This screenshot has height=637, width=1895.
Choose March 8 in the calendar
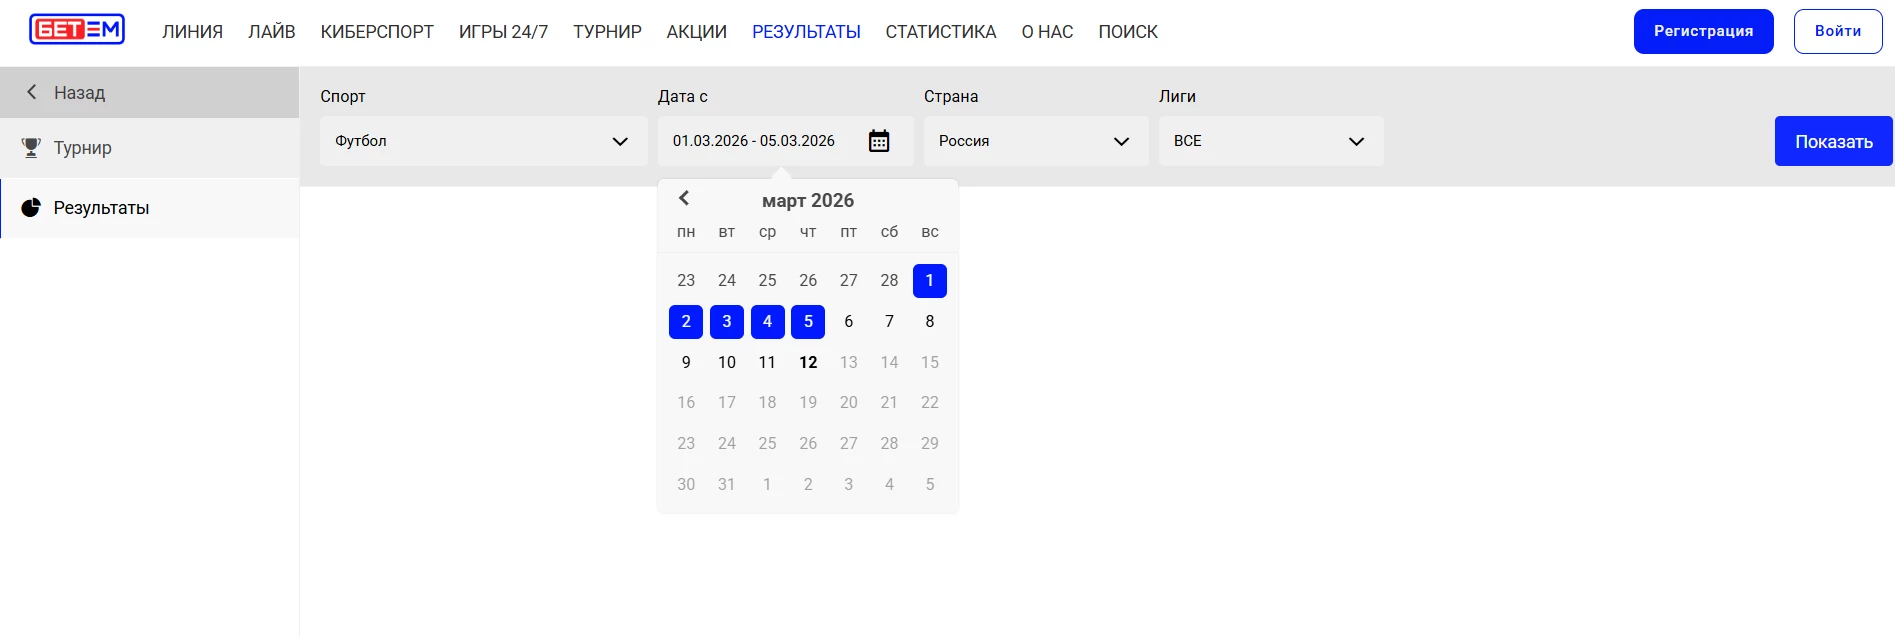tap(929, 322)
